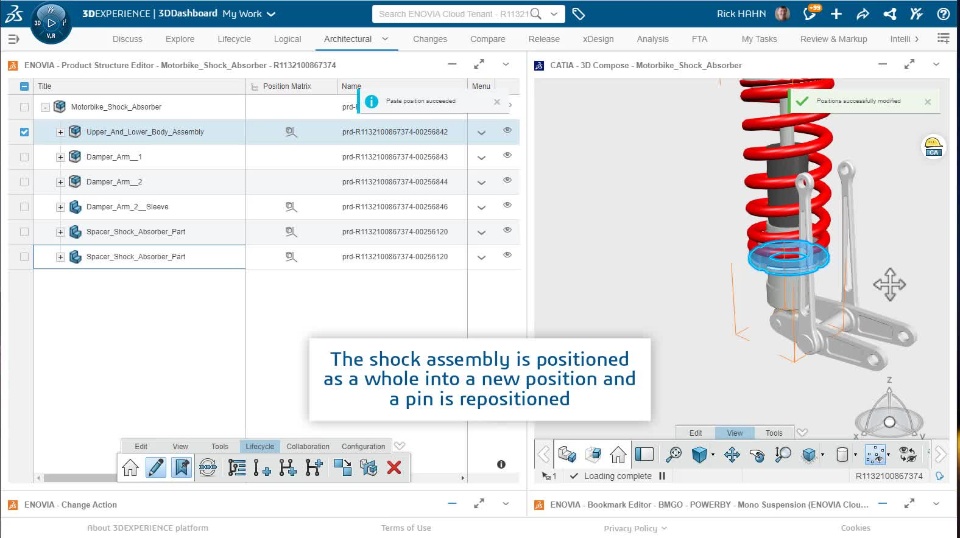Open the Architectural tab dropdown chevron
The width and height of the screenshot is (960, 538).
[x=385, y=39]
